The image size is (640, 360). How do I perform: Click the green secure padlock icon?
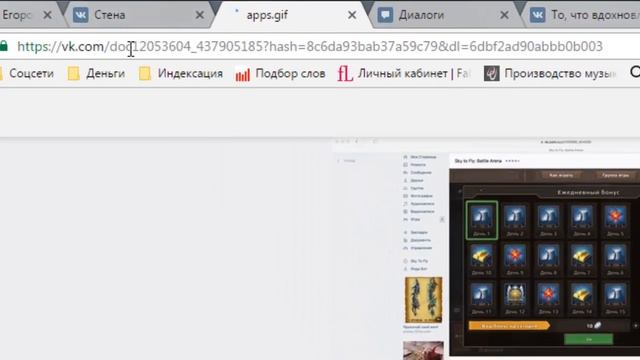point(4,46)
